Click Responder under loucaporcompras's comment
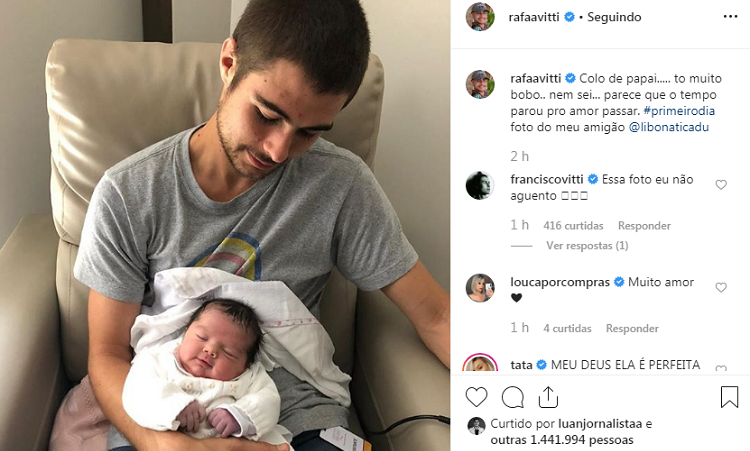This screenshot has height=451, width=750. click(x=632, y=329)
